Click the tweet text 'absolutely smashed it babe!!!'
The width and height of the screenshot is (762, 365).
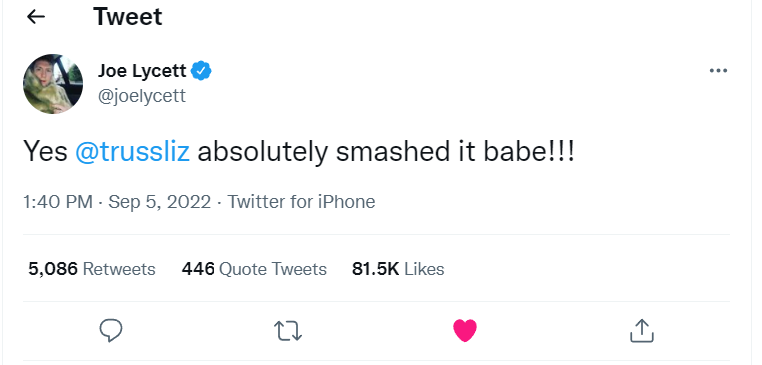tap(386, 151)
